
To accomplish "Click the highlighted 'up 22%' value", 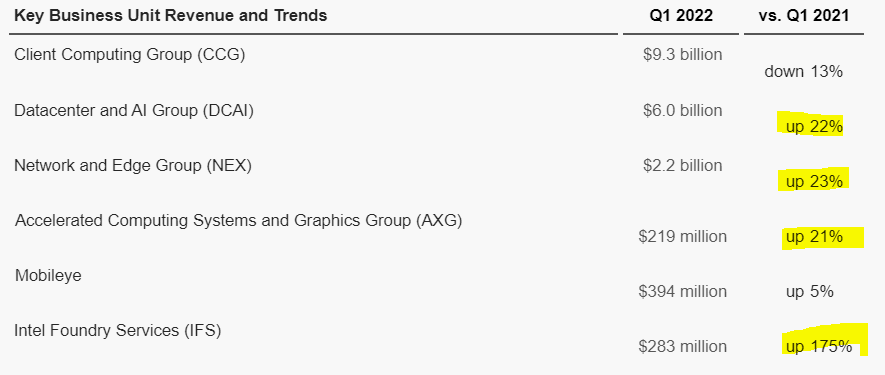I will click(814, 127).
